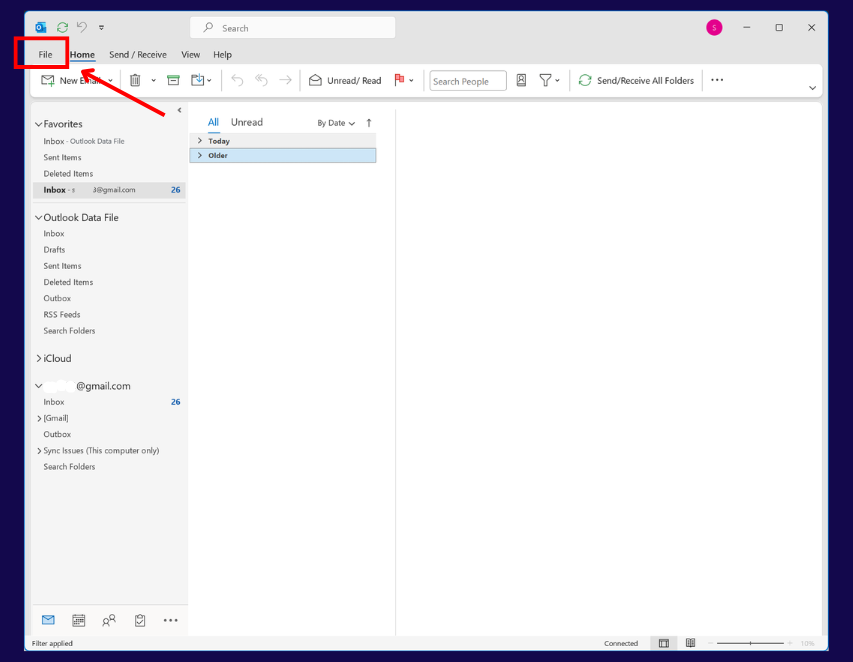
Task: Click the sync Send/Receive icon in title bar
Action: pos(63,27)
